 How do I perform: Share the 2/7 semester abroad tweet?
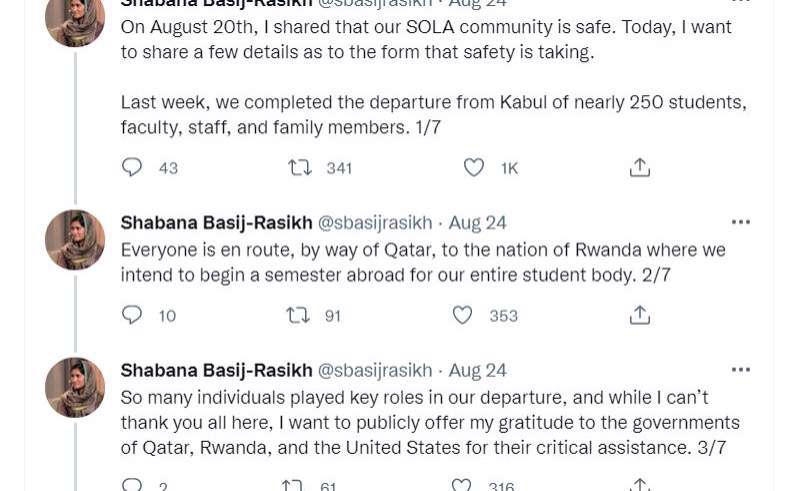(x=640, y=315)
